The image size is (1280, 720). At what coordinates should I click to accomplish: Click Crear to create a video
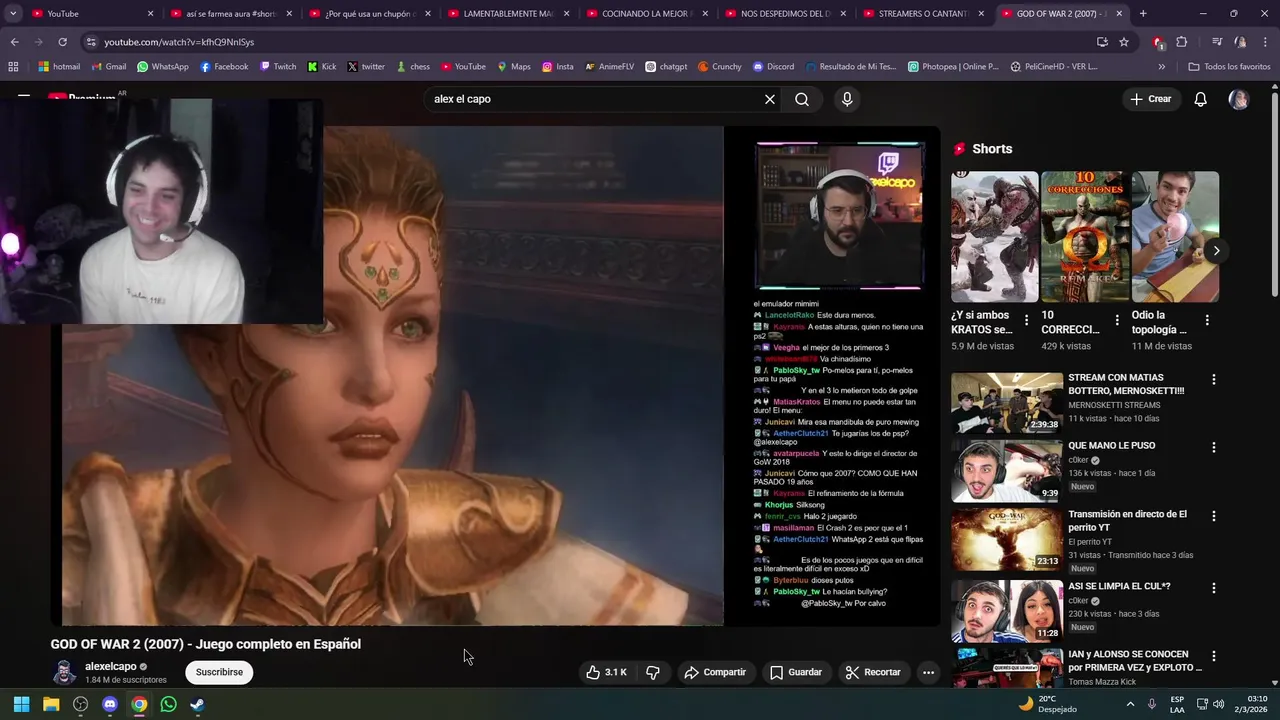1150,99
